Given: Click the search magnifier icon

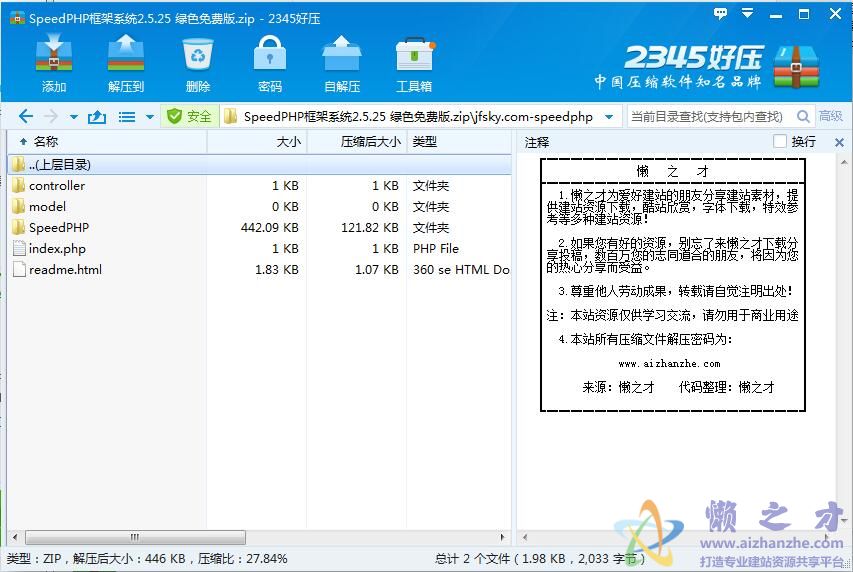Looking at the screenshot, I should pyautogui.click(x=803, y=116).
